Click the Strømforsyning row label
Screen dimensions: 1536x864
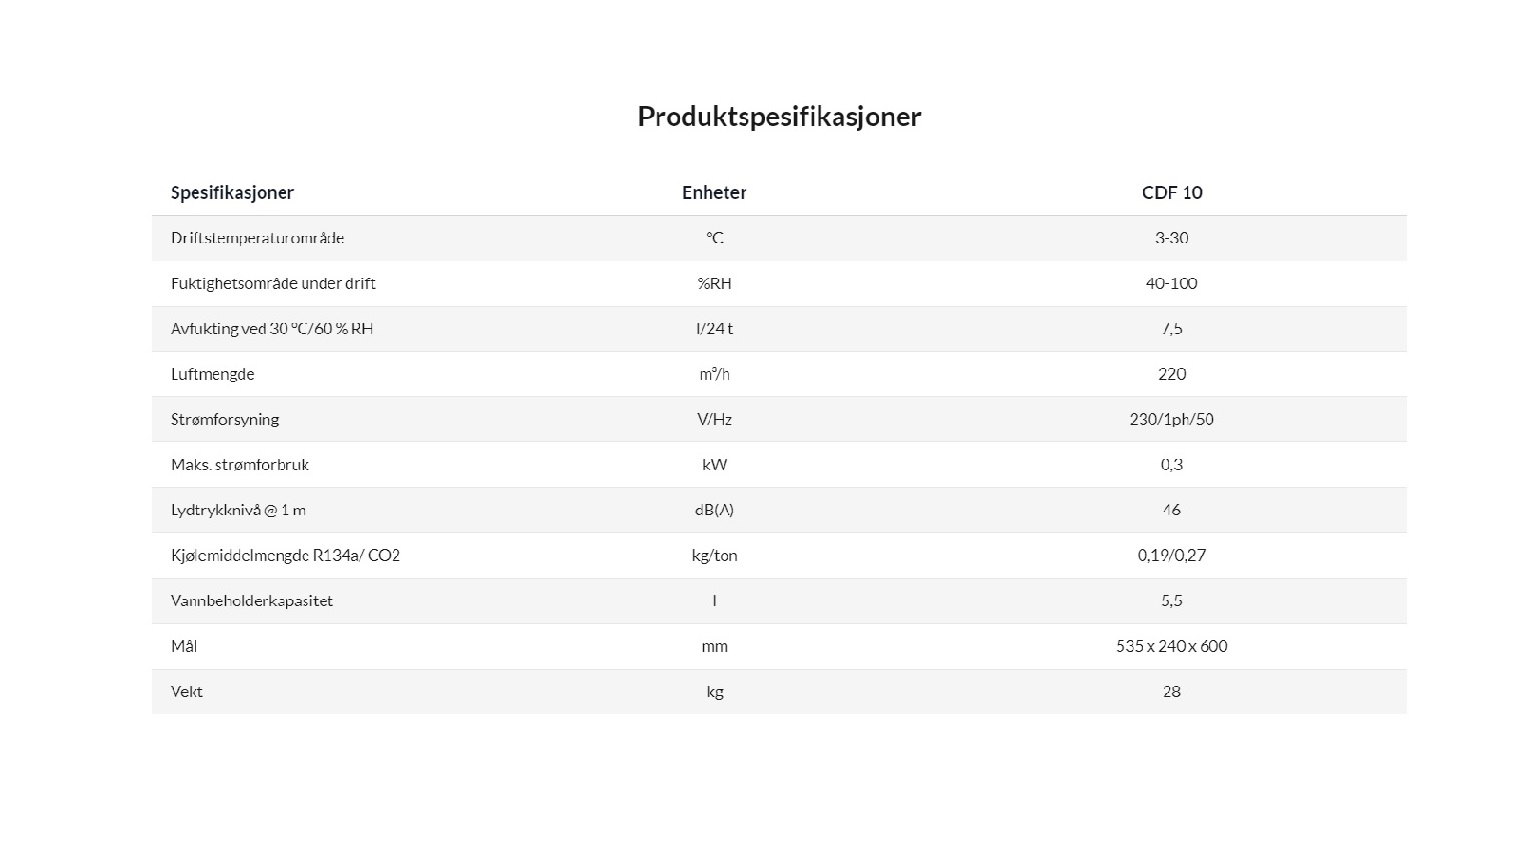pyautogui.click(x=225, y=419)
